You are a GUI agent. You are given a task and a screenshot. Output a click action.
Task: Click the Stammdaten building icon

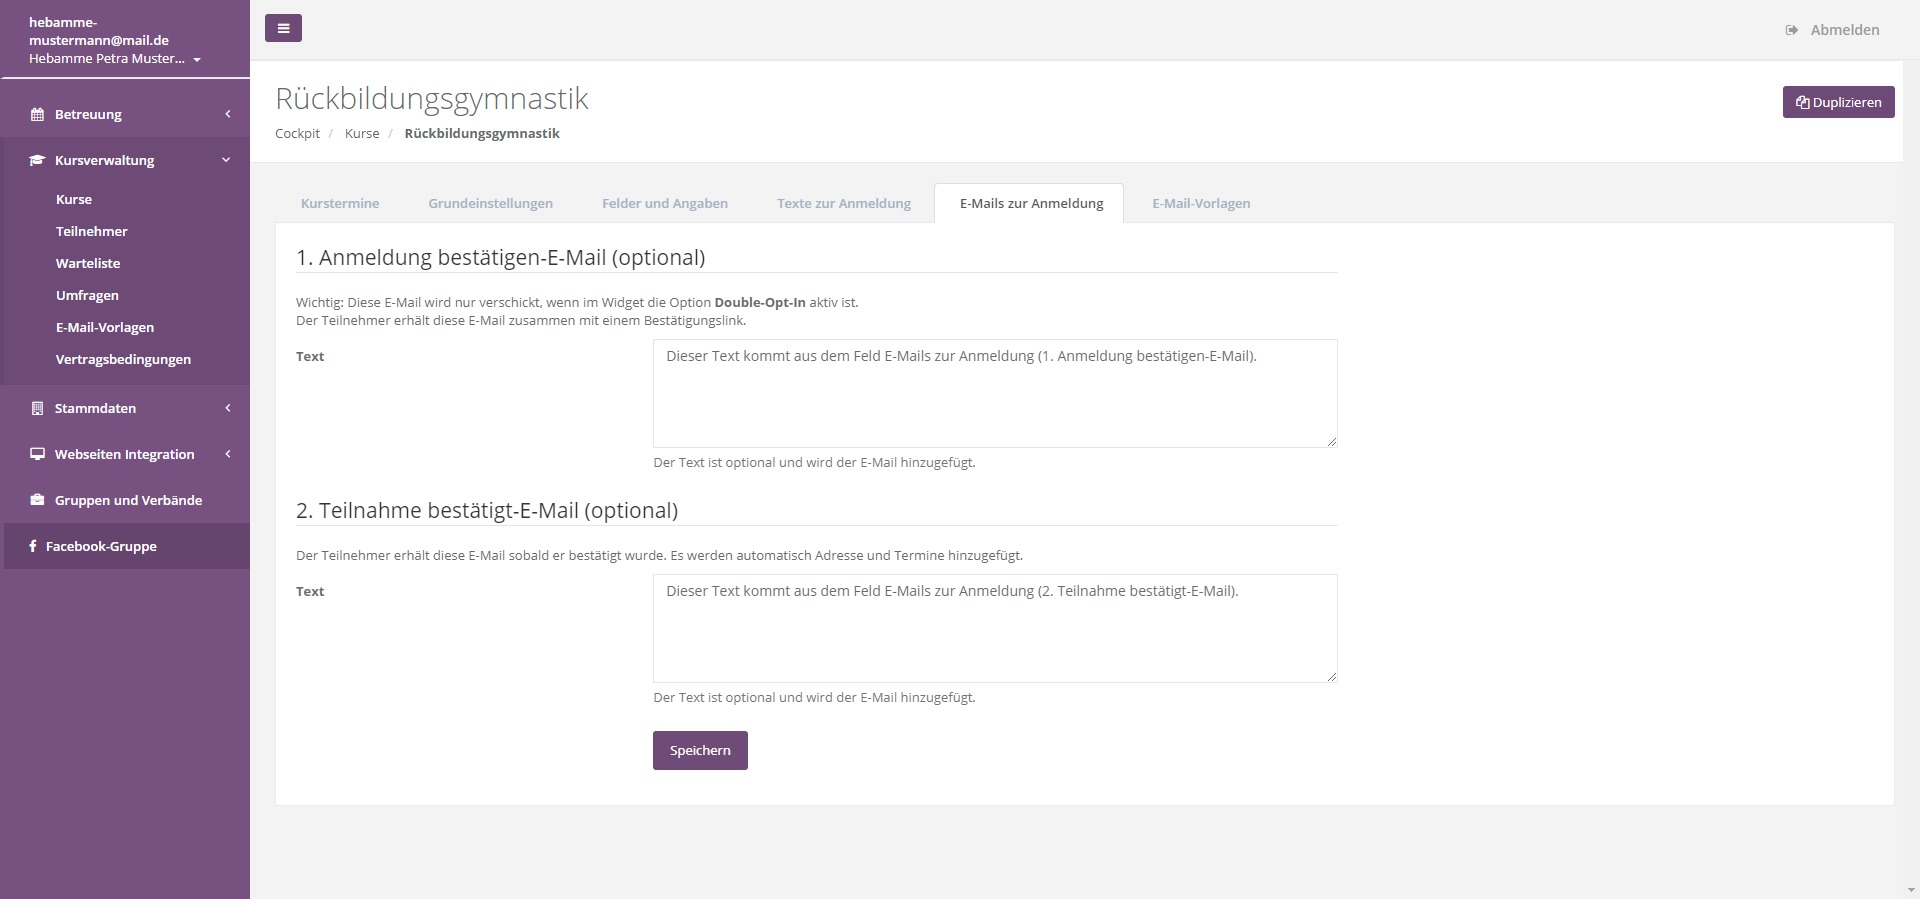pos(37,408)
